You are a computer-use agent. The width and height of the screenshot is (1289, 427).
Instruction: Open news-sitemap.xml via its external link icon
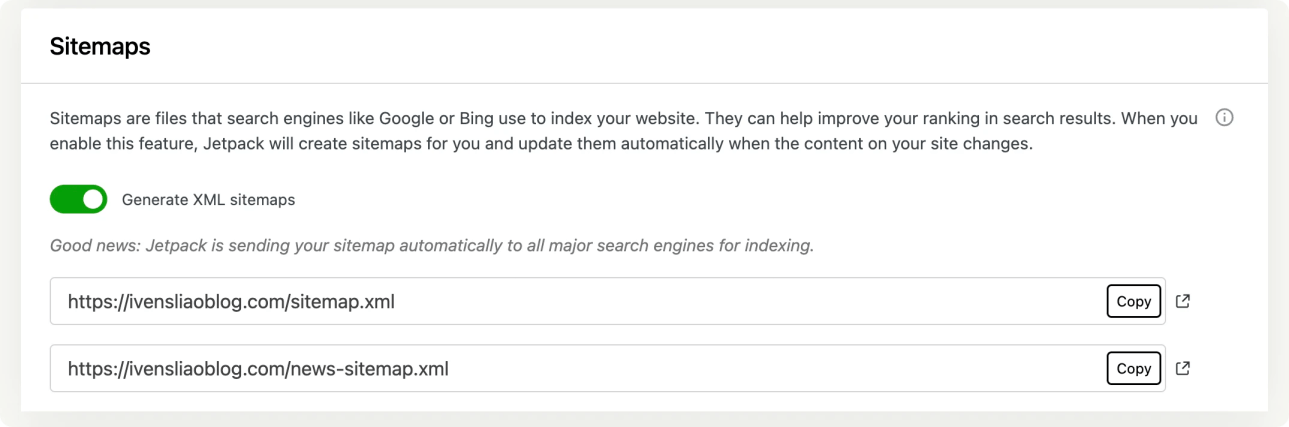tap(1183, 369)
